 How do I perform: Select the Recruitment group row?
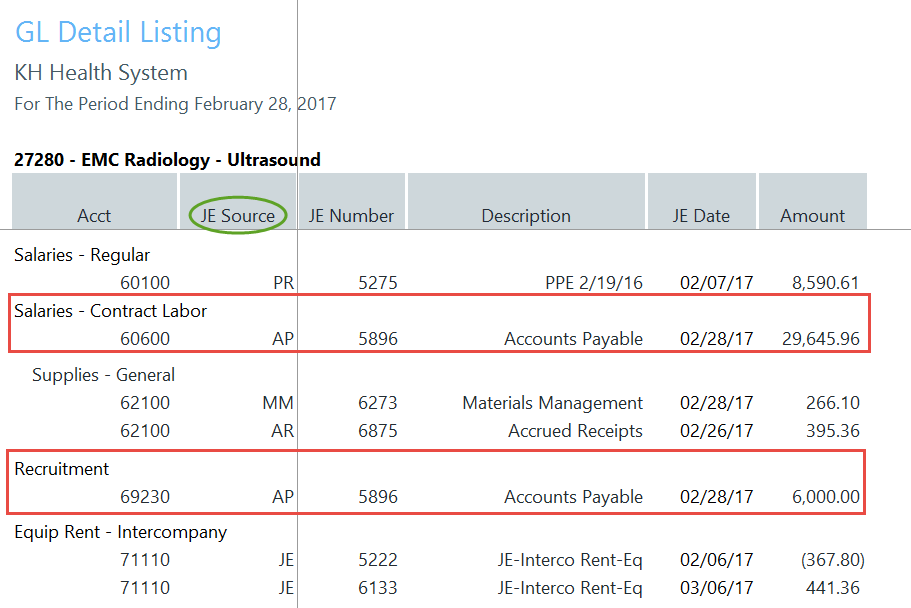tap(62, 468)
